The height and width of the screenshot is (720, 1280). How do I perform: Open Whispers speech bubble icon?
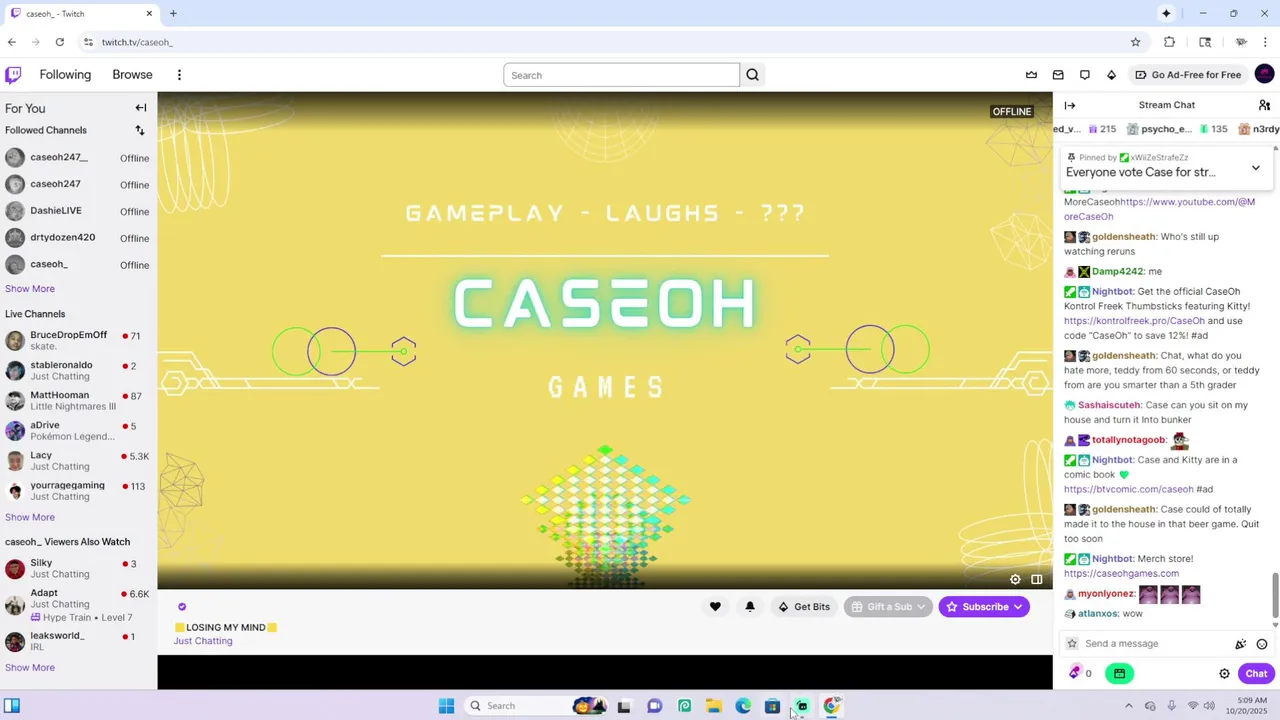coord(1085,75)
